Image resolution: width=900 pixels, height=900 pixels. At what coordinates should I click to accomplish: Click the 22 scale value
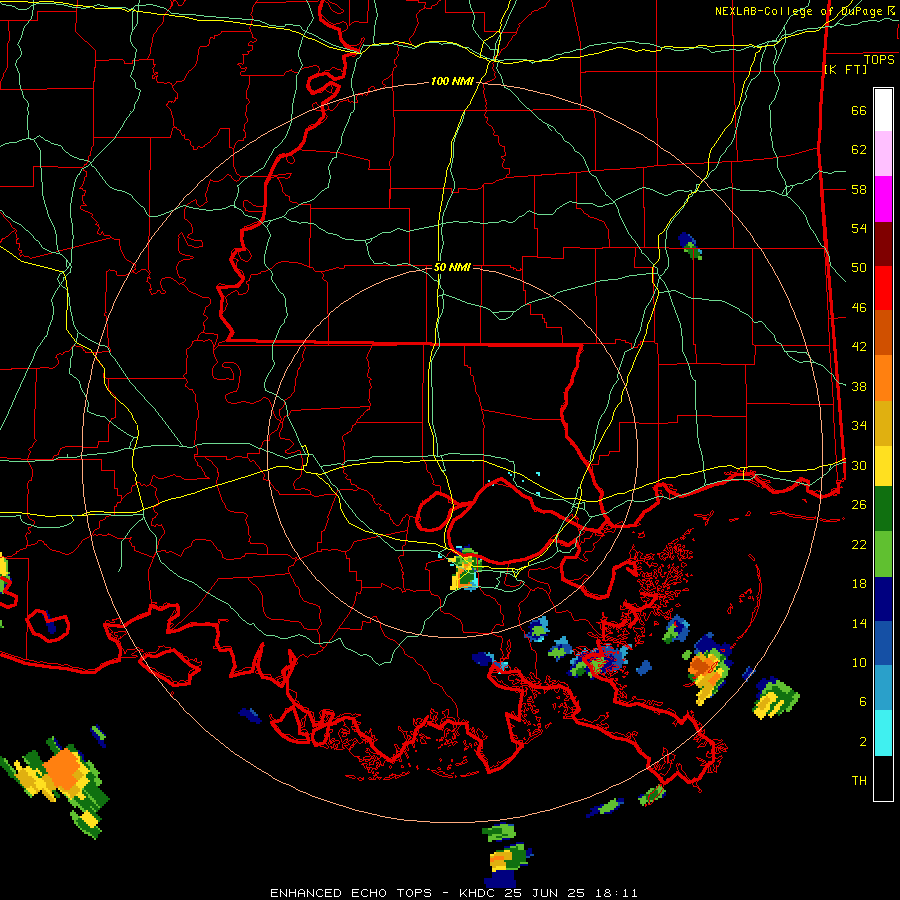pos(859,544)
